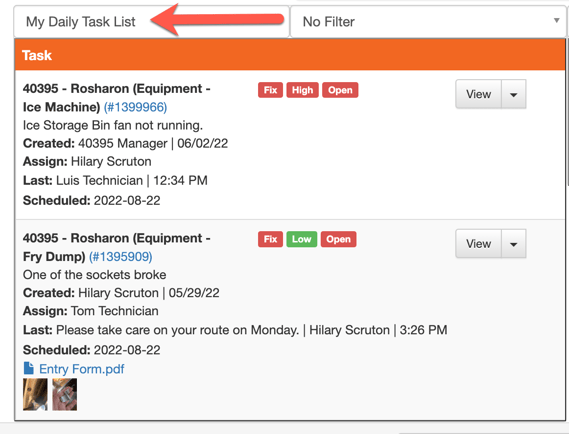View the Ice Machine task
The width and height of the screenshot is (569, 434).
[478, 94]
